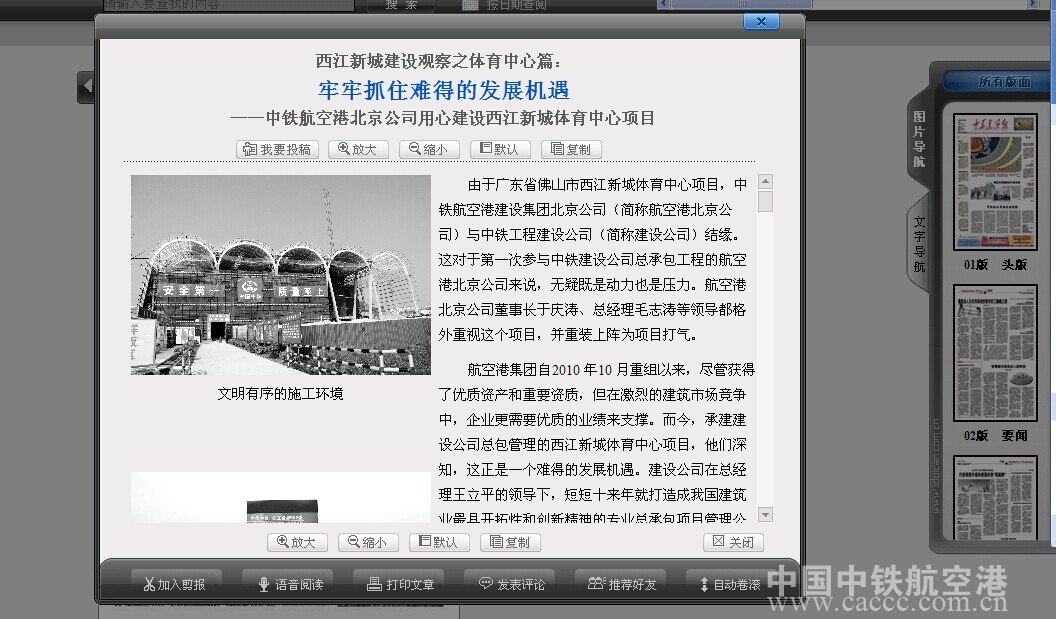Post a comment via 发表评论
The height and width of the screenshot is (619, 1056).
point(512,585)
